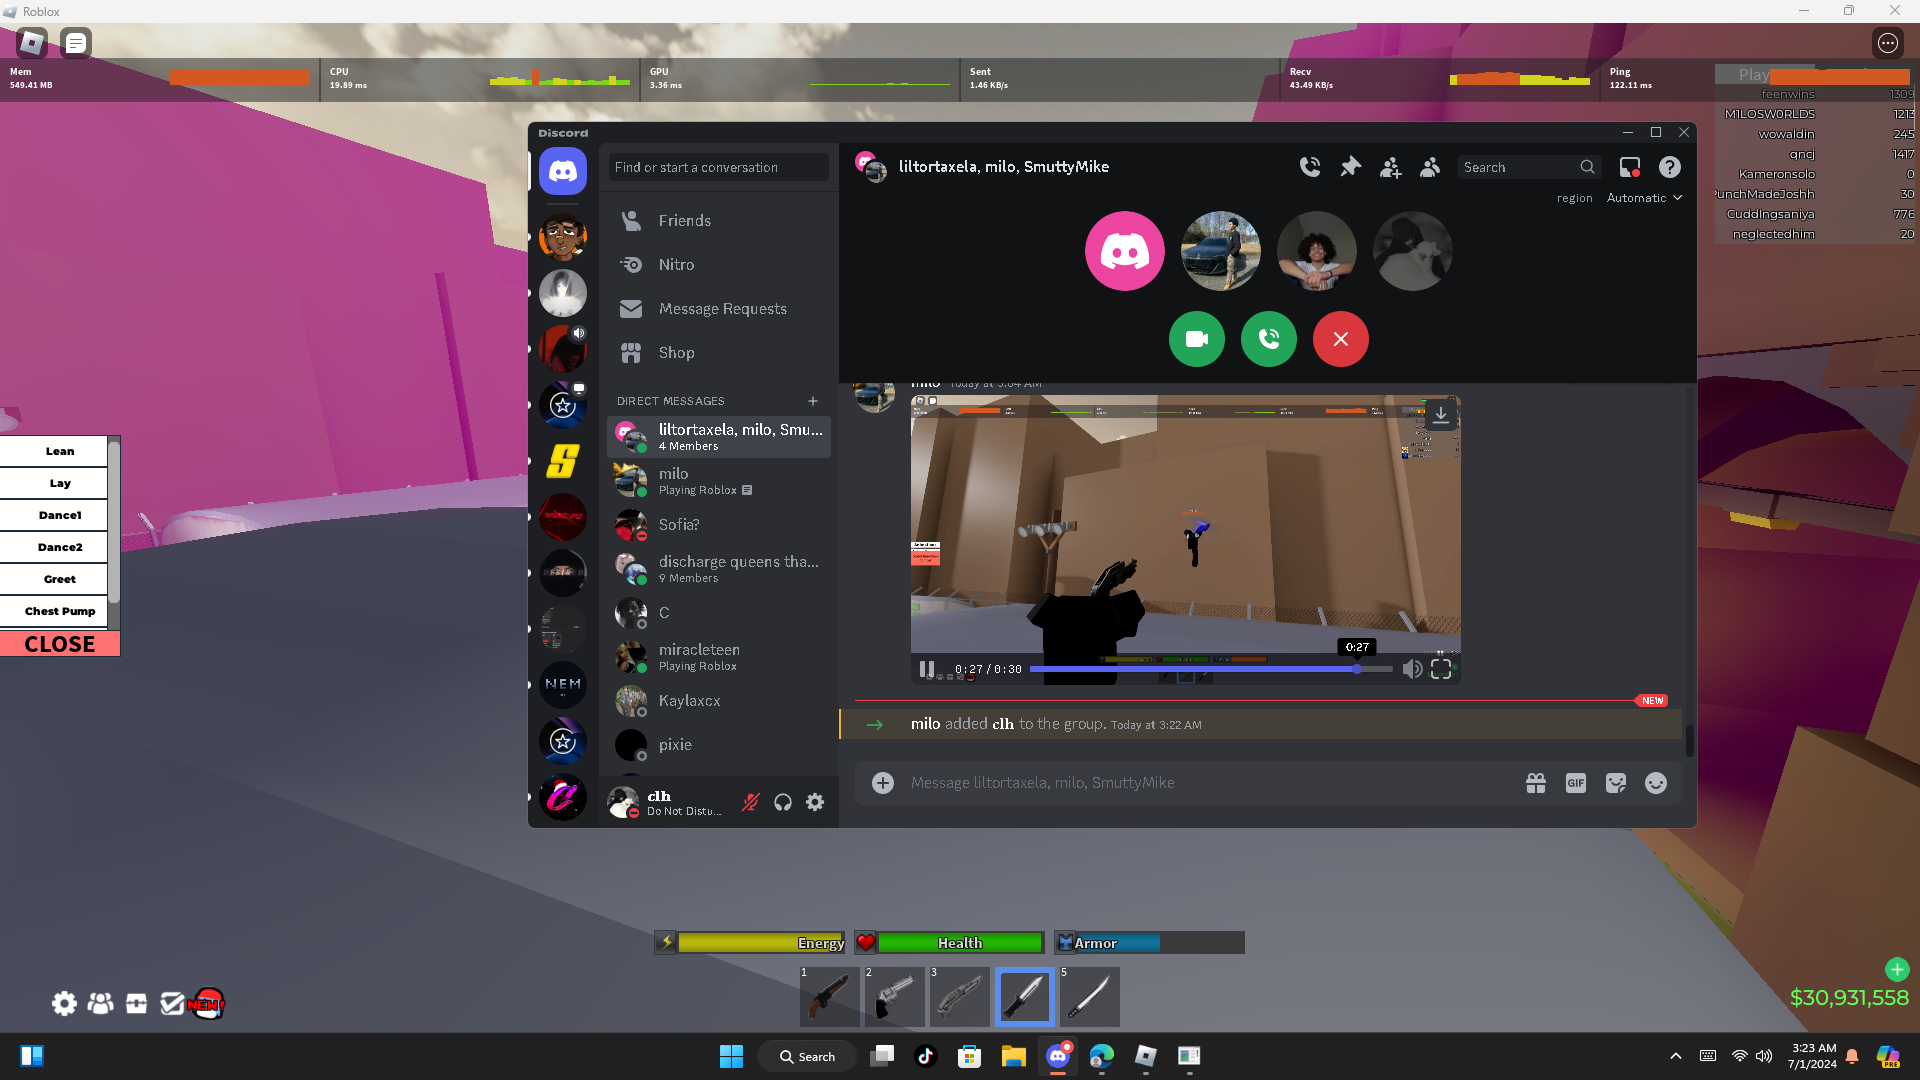Open GIF picker in message bar
This screenshot has width=1920, height=1080.
(1576, 783)
